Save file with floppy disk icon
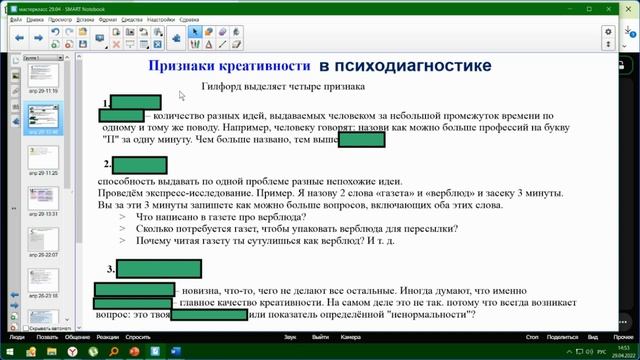Screen dimensions: 640x360 pos(83,44)
